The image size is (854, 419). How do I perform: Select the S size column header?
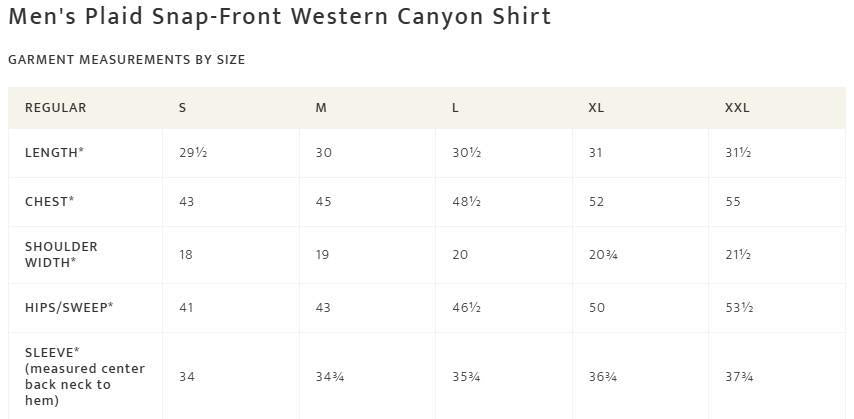point(182,108)
